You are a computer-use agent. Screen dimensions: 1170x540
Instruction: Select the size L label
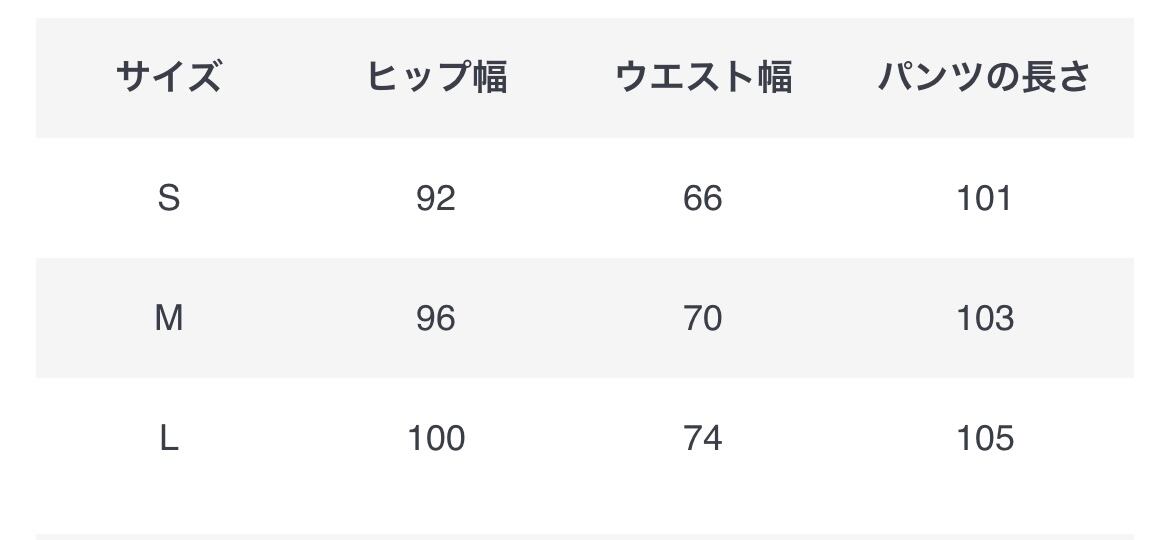tap(168, 438)
